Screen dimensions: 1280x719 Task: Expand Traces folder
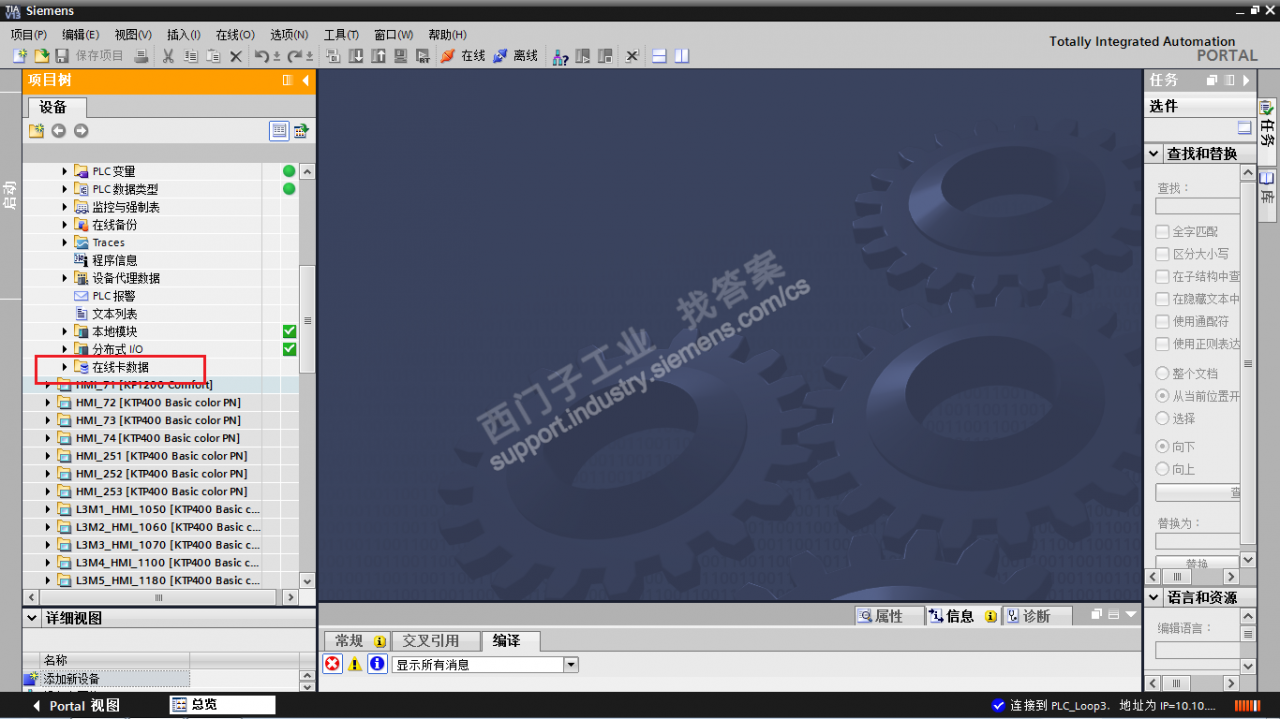(x=65, y=243)
